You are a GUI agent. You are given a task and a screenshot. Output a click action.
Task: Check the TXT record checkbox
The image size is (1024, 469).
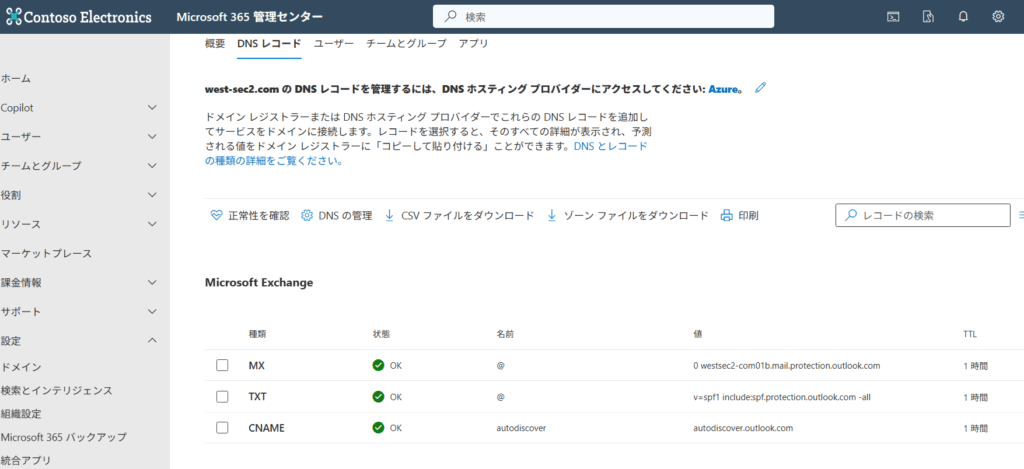[222, 396]
